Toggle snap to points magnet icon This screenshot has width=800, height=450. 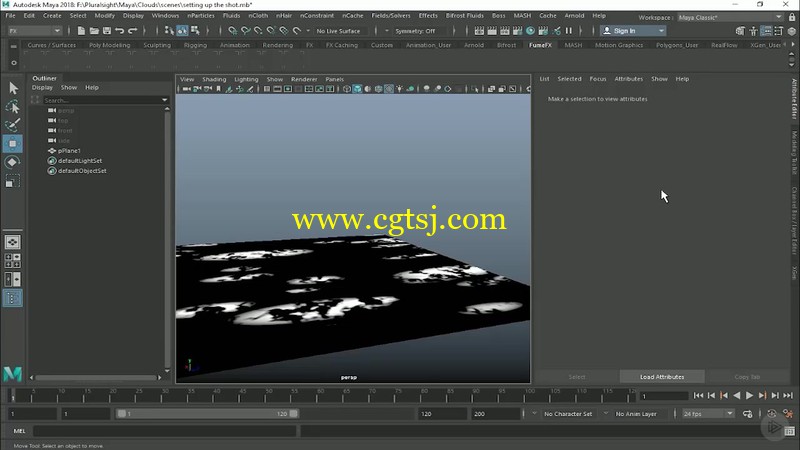(x=258, y=31)
